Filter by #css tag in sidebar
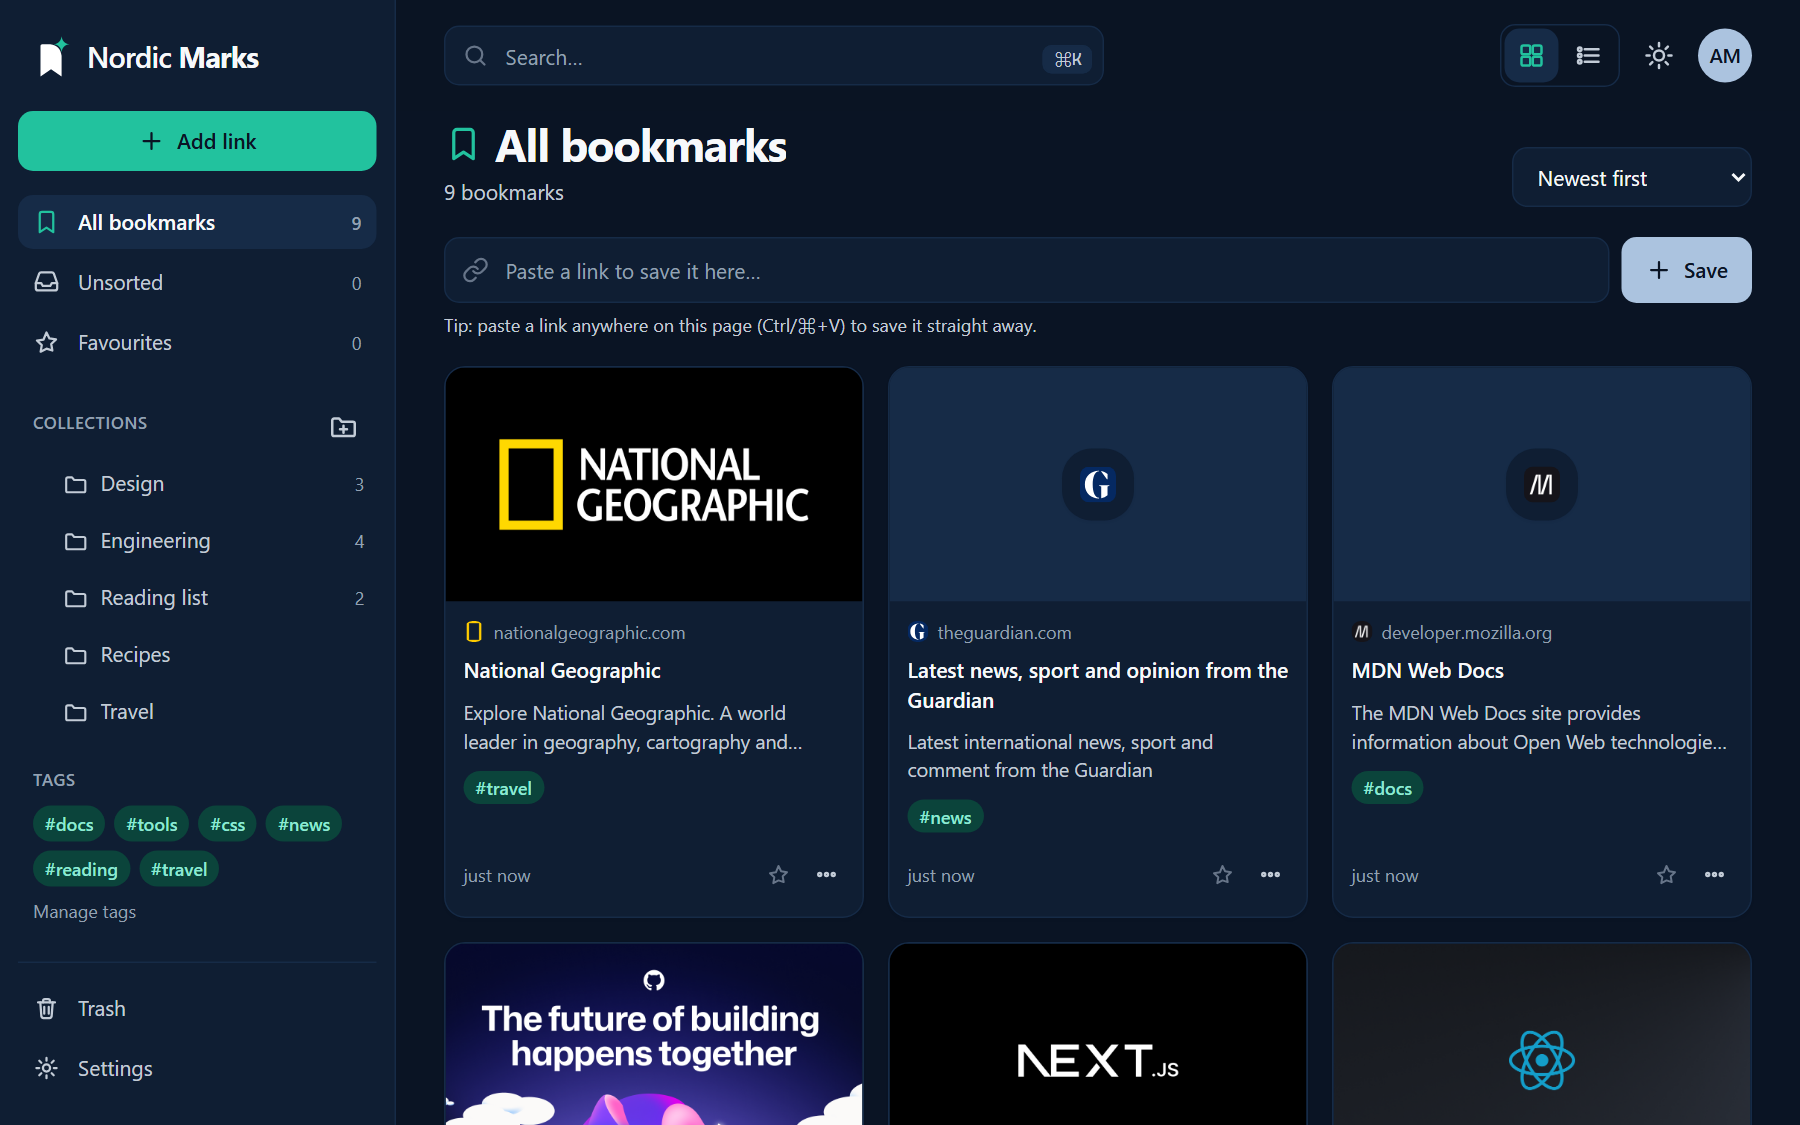 point(227,824)
